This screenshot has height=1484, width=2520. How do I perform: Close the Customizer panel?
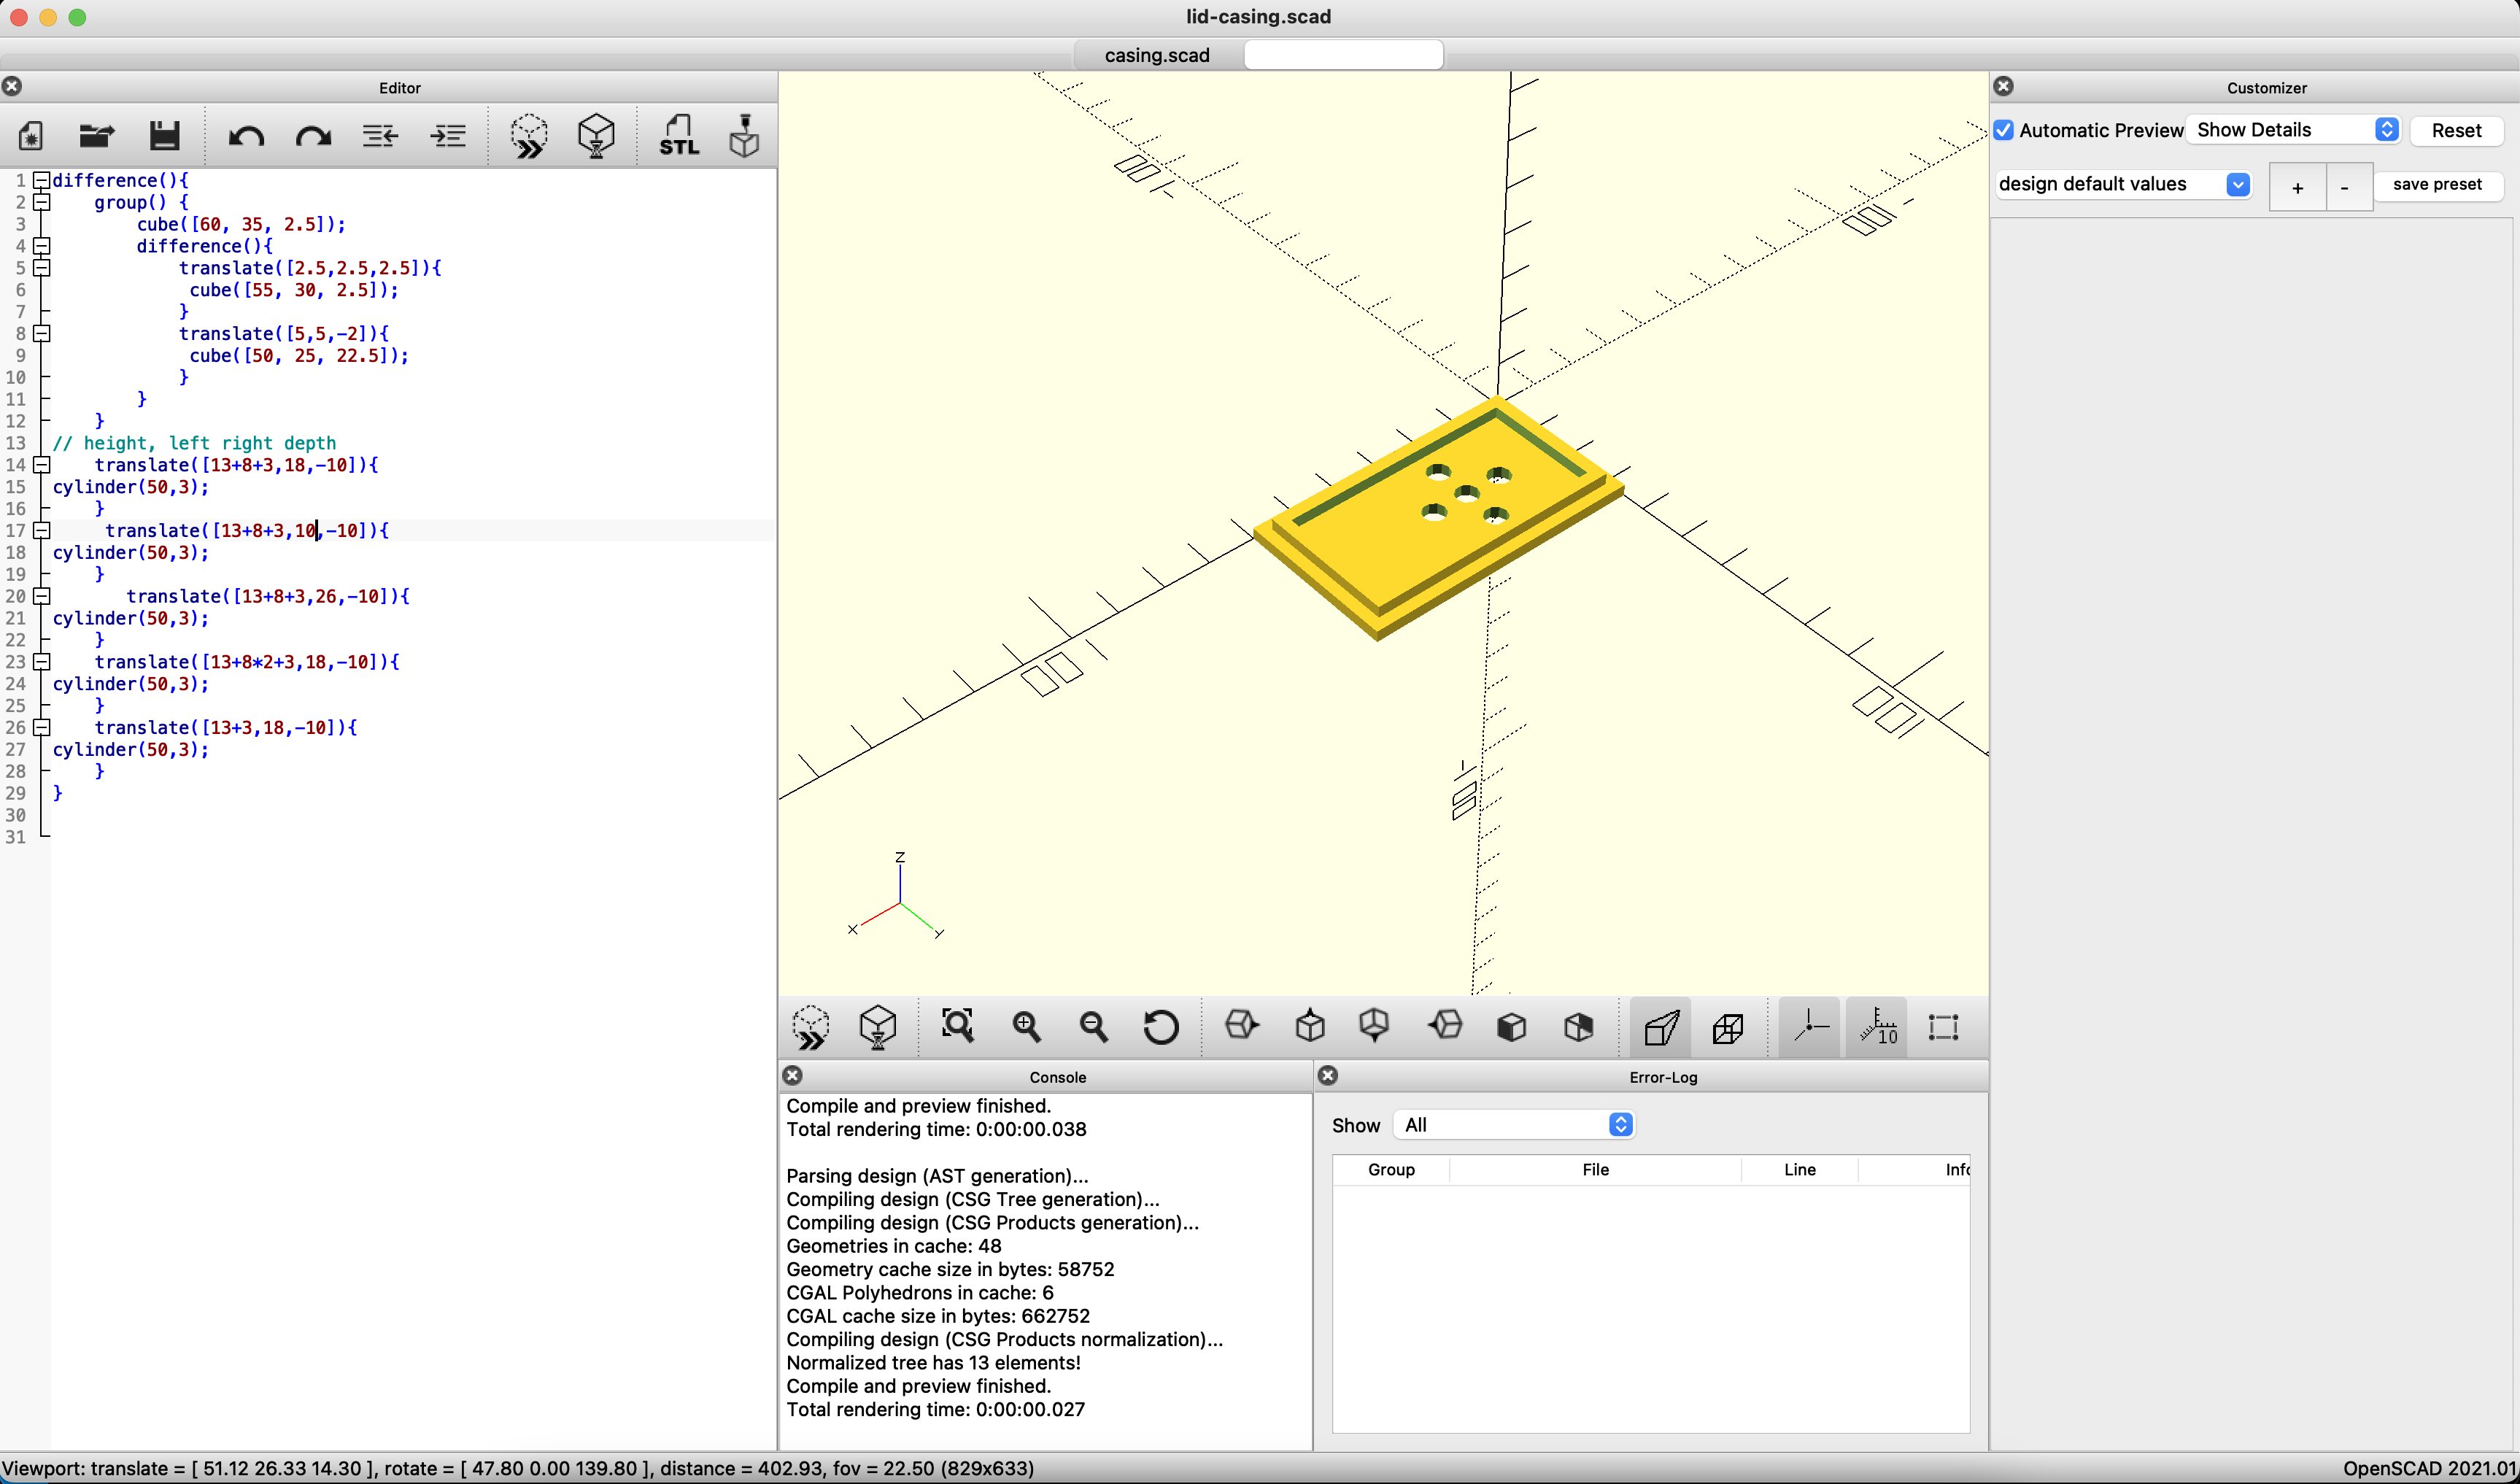(x=2003, y=86)
